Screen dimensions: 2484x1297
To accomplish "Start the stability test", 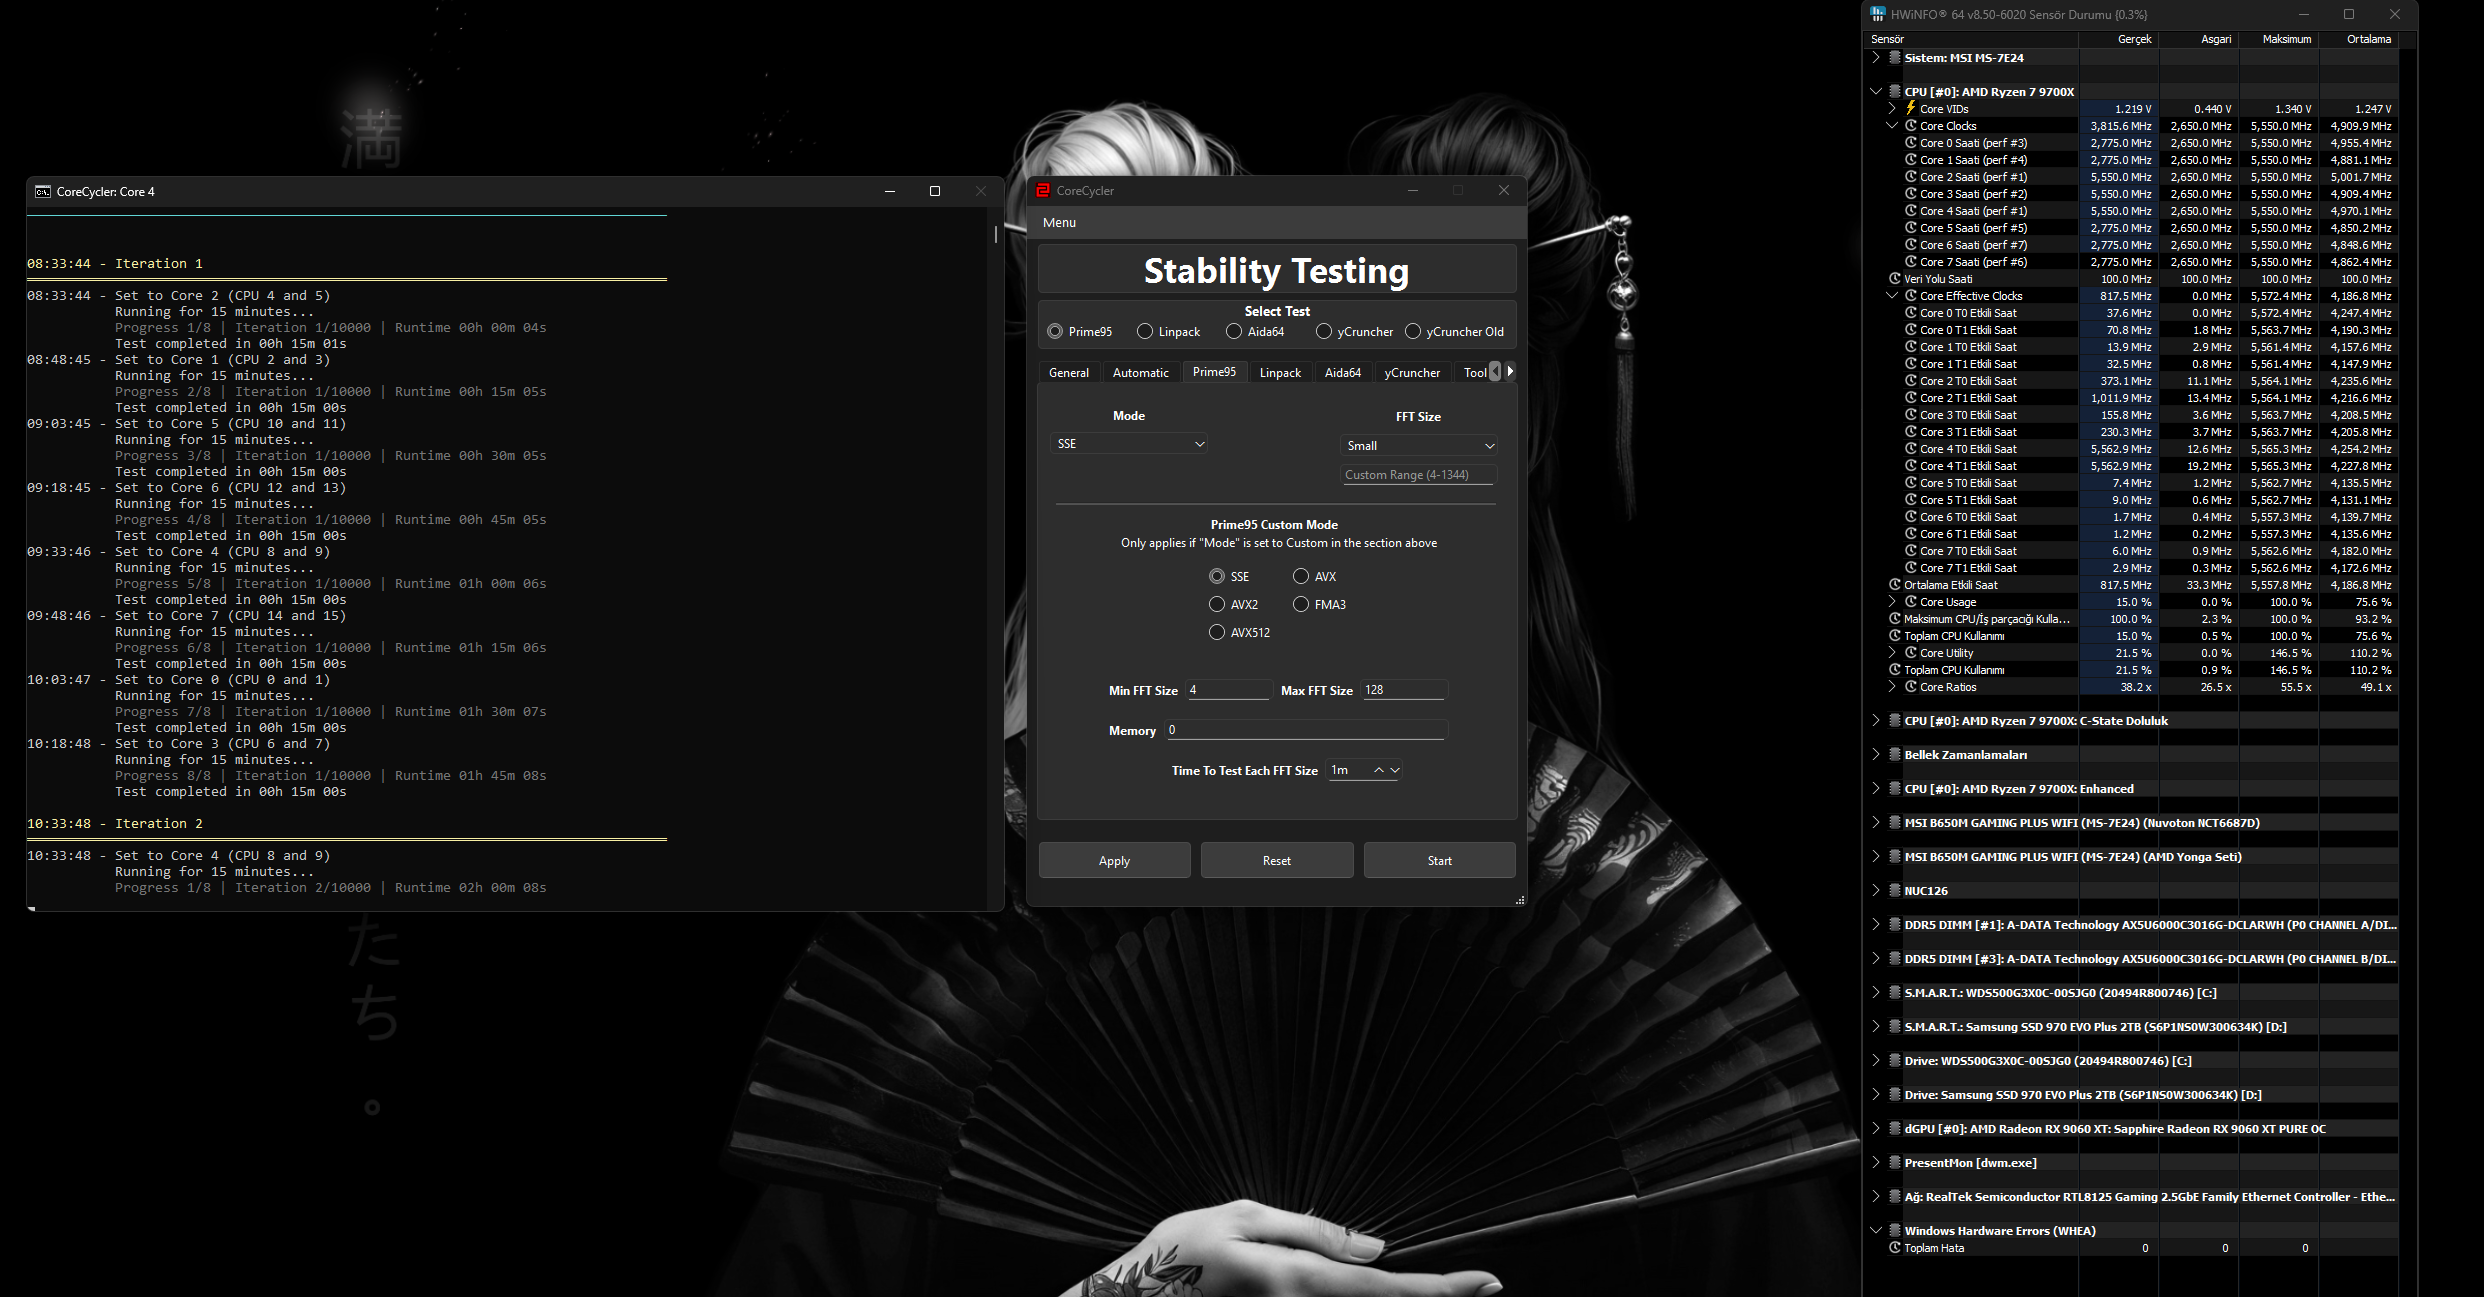I will point(1439,860).
